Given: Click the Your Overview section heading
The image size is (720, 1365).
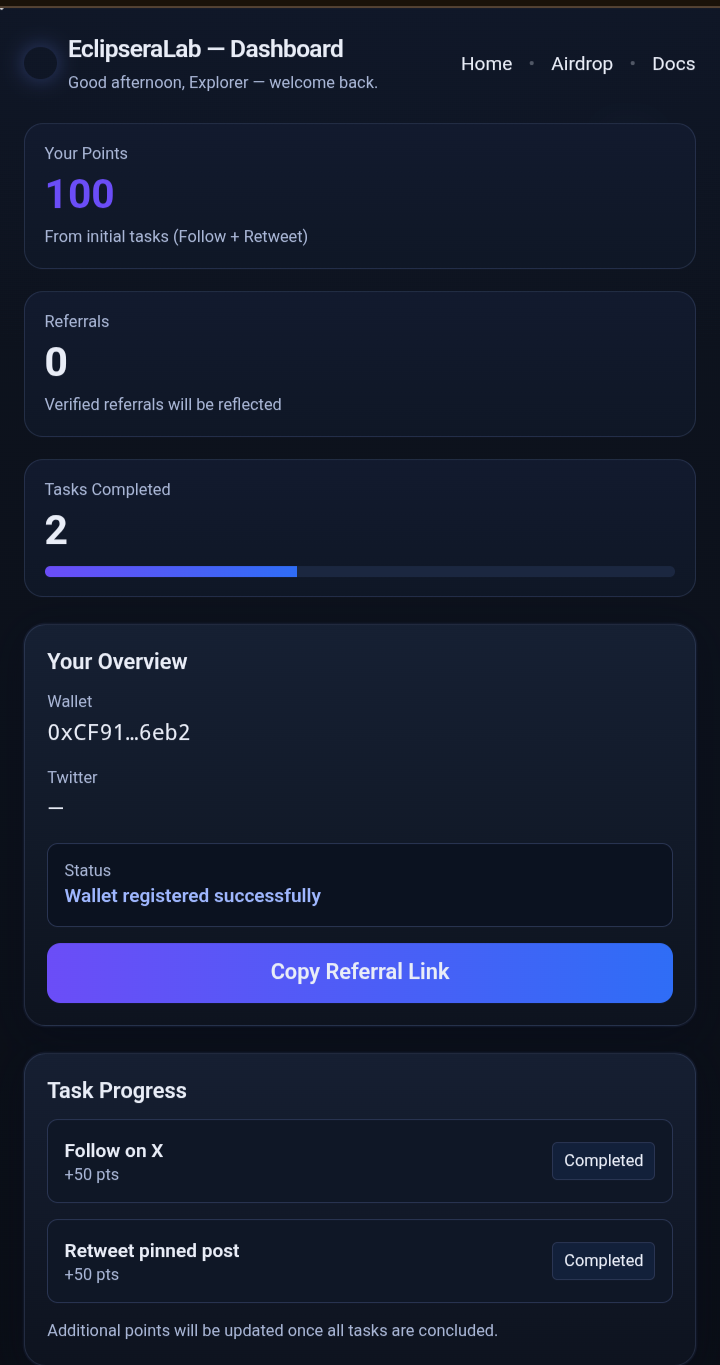Looking at the screenshot, I should (x=117, y=662).
